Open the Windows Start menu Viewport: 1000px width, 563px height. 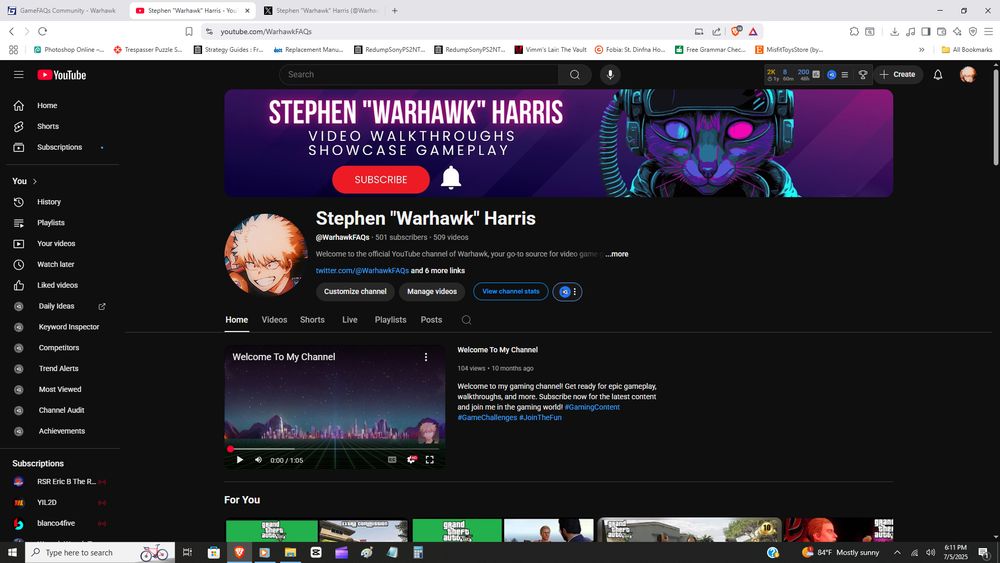coord(11,553)
